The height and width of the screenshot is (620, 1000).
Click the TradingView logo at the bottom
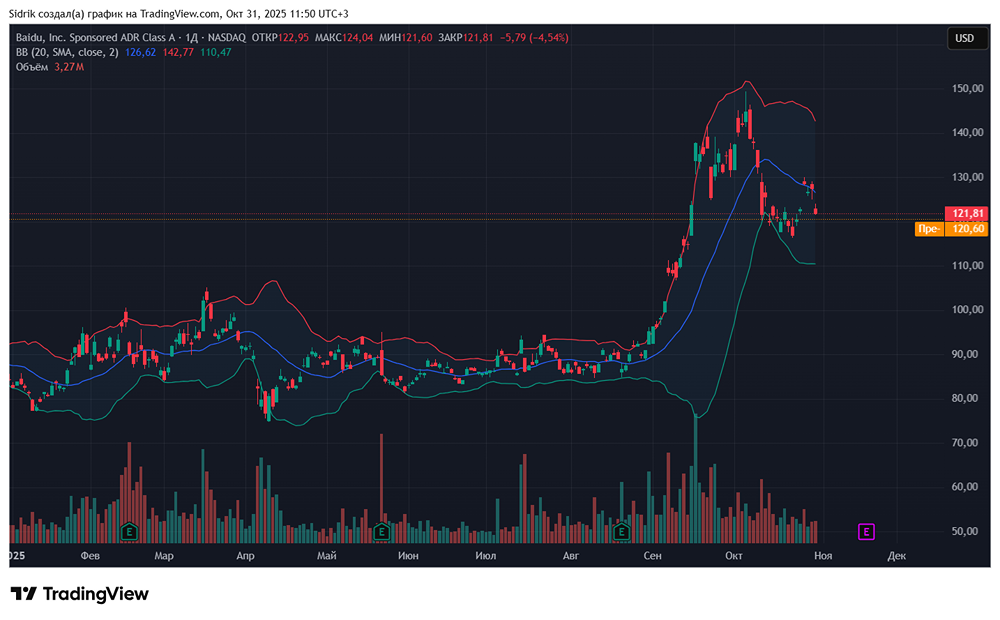(80, 594)
